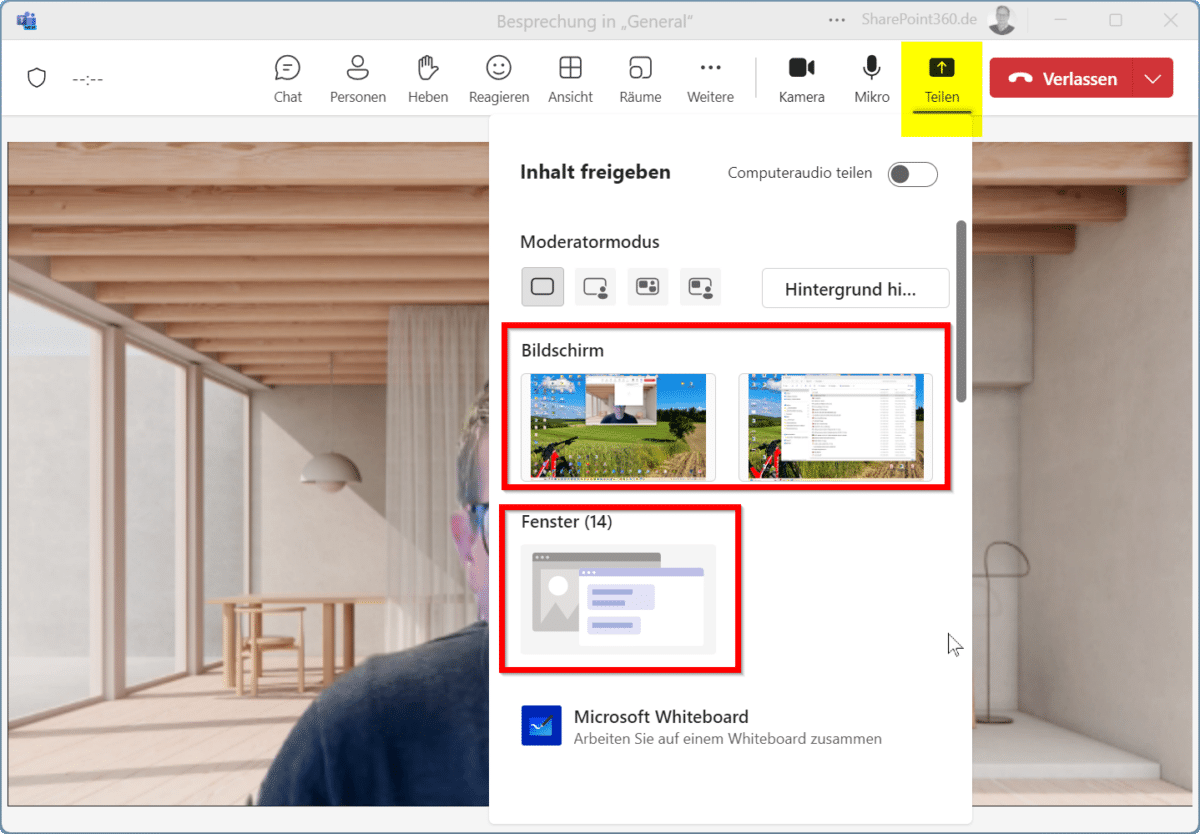
Task: Open the Chat panel
Action: [x=288, y=79]
